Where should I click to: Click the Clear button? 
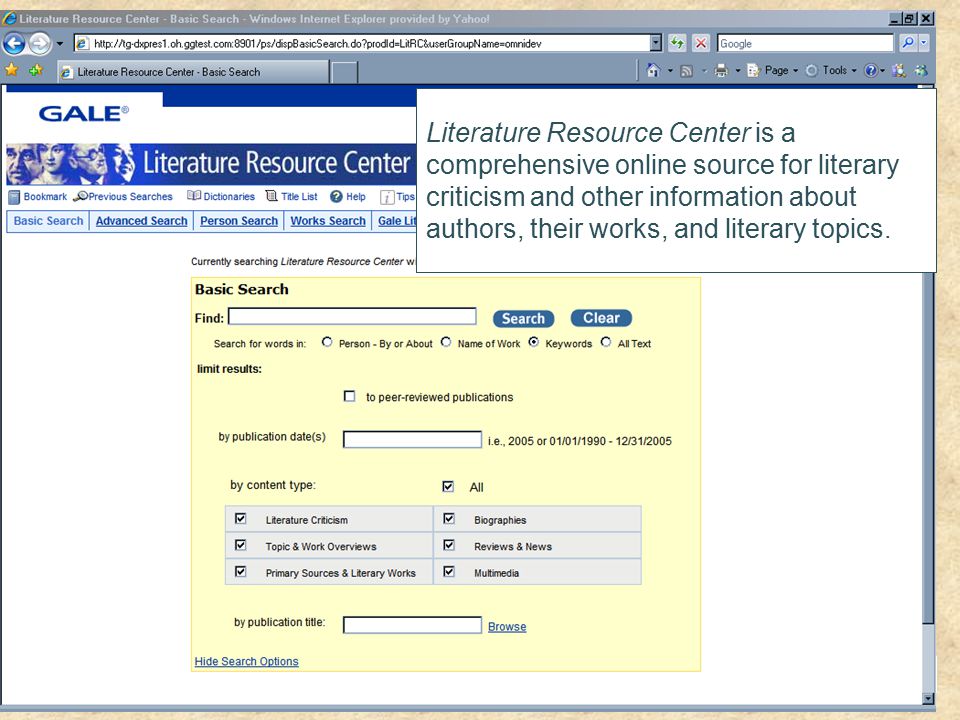(x=601, y=318)
